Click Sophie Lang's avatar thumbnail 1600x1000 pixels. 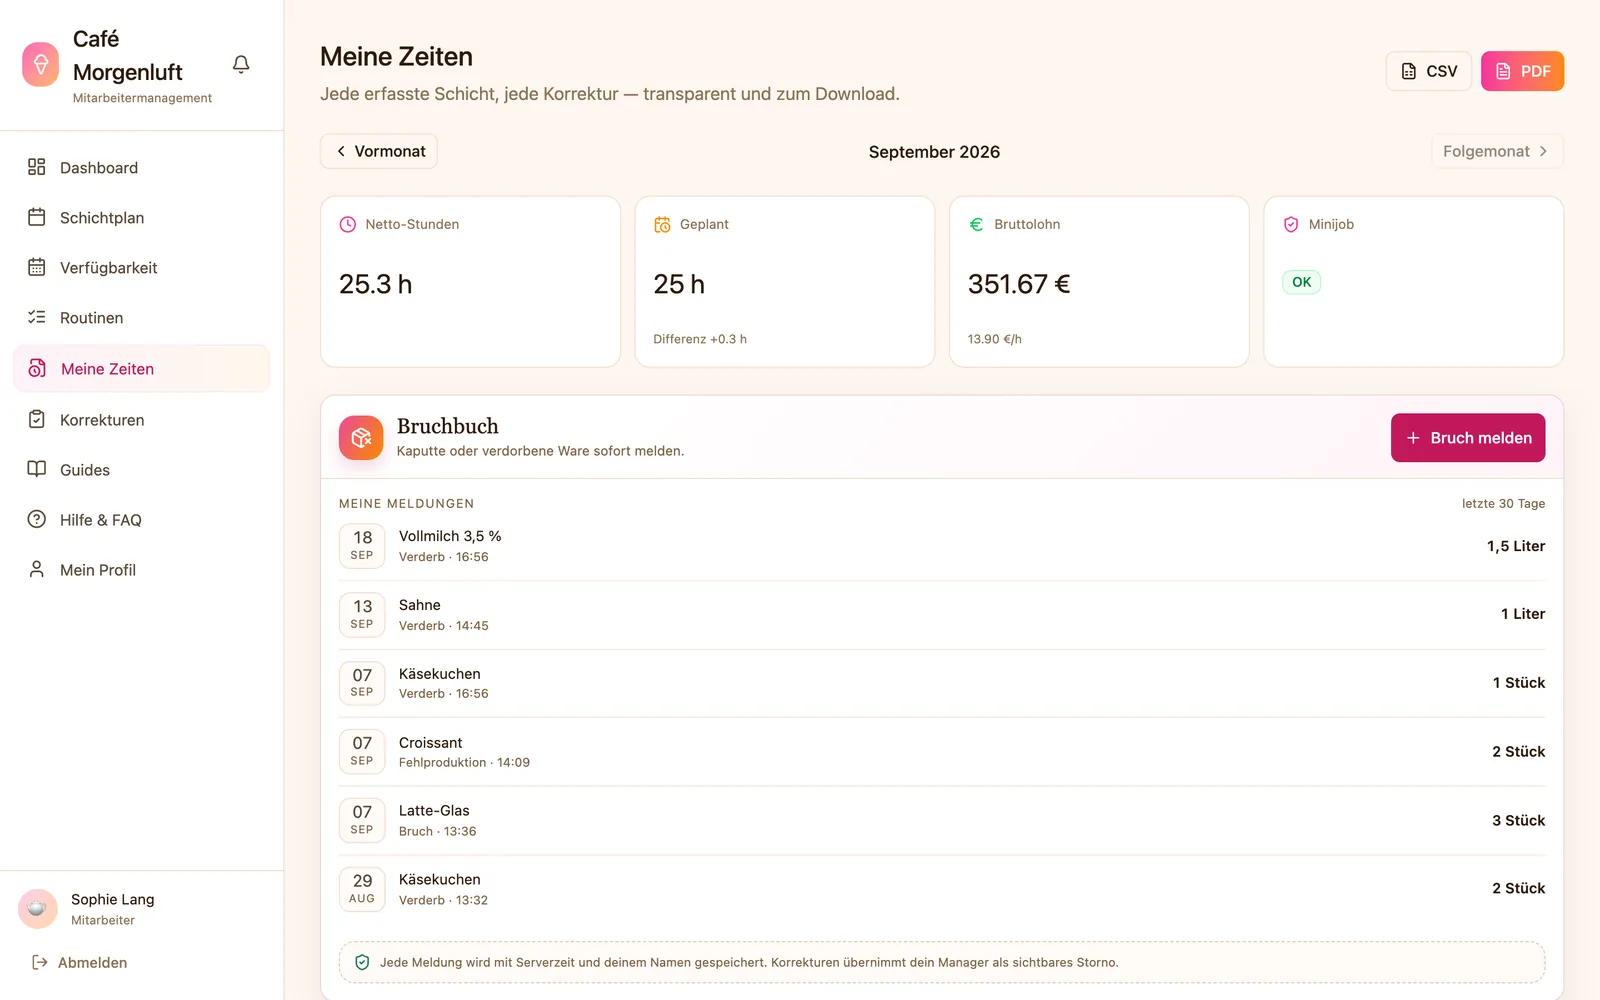pos(38,909)
